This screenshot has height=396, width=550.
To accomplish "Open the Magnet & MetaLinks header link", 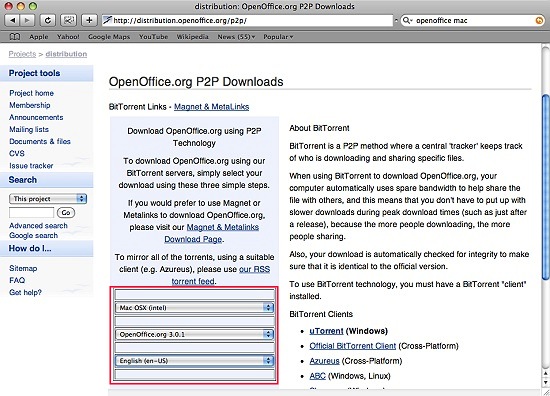I will click(212, 107).
